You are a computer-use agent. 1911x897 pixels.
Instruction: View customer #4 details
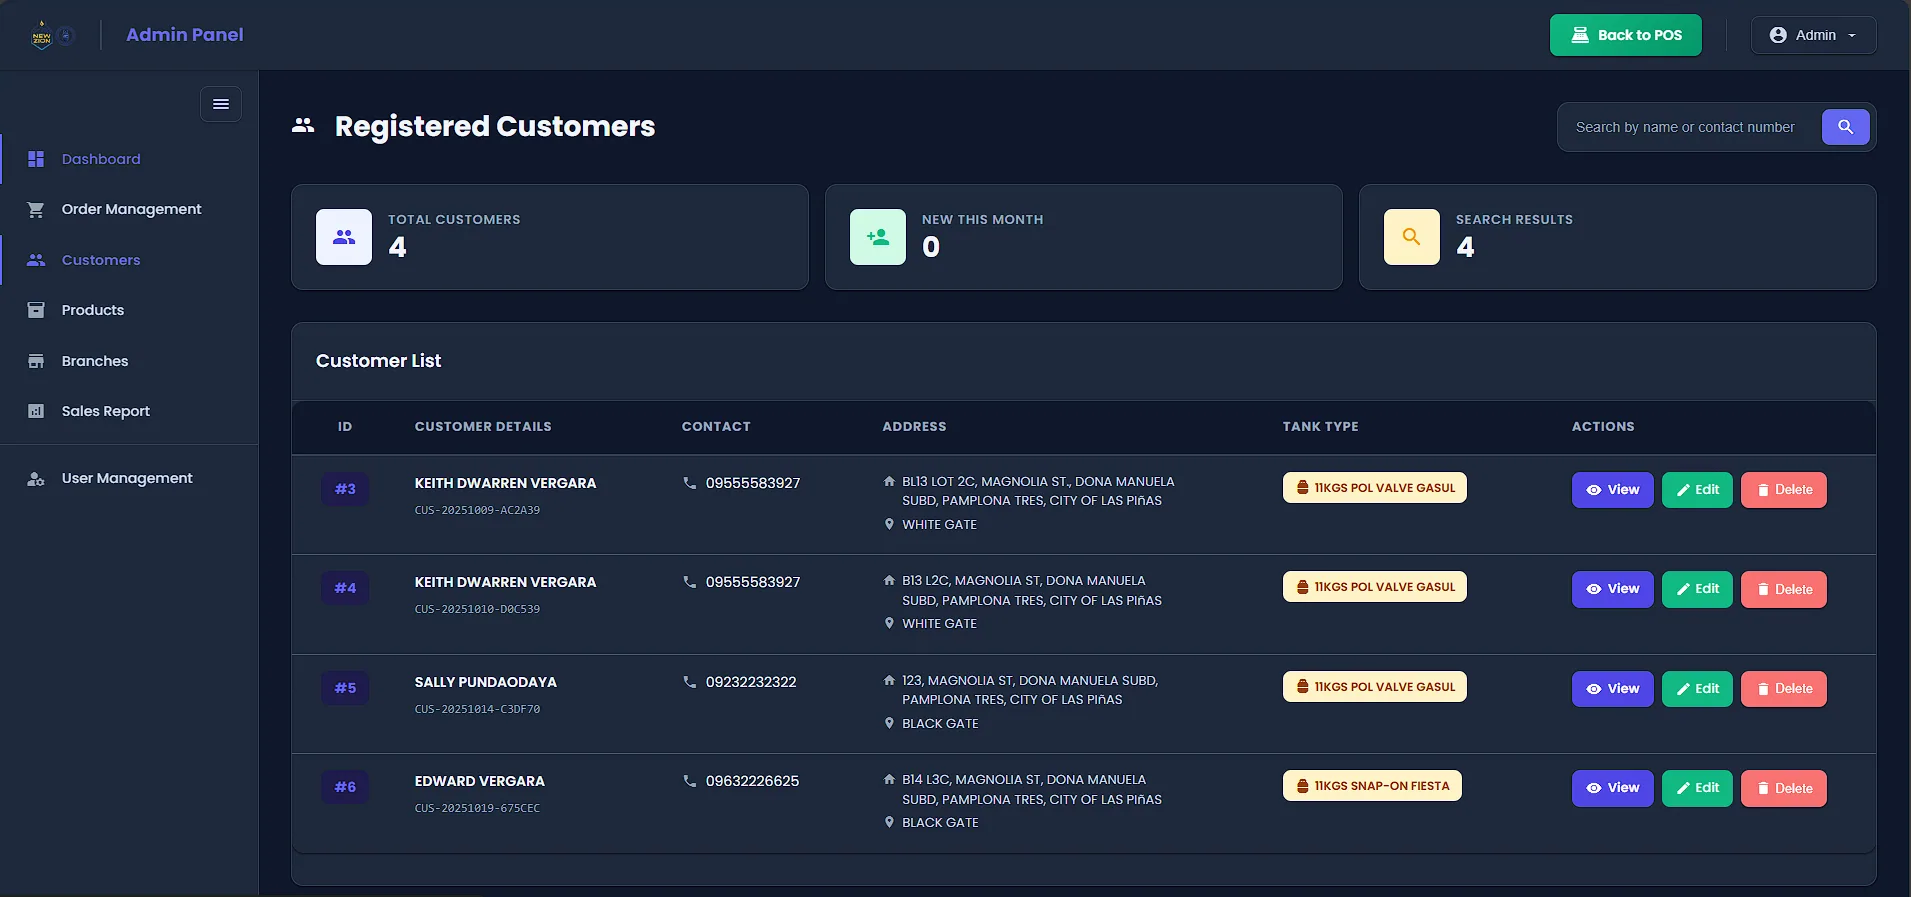[1612, 589]
